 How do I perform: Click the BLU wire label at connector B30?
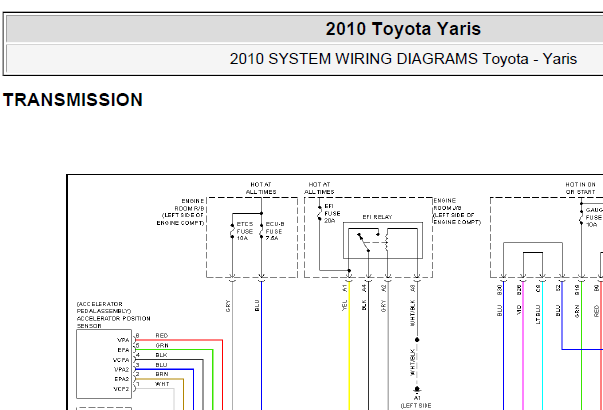pos(500,311)
